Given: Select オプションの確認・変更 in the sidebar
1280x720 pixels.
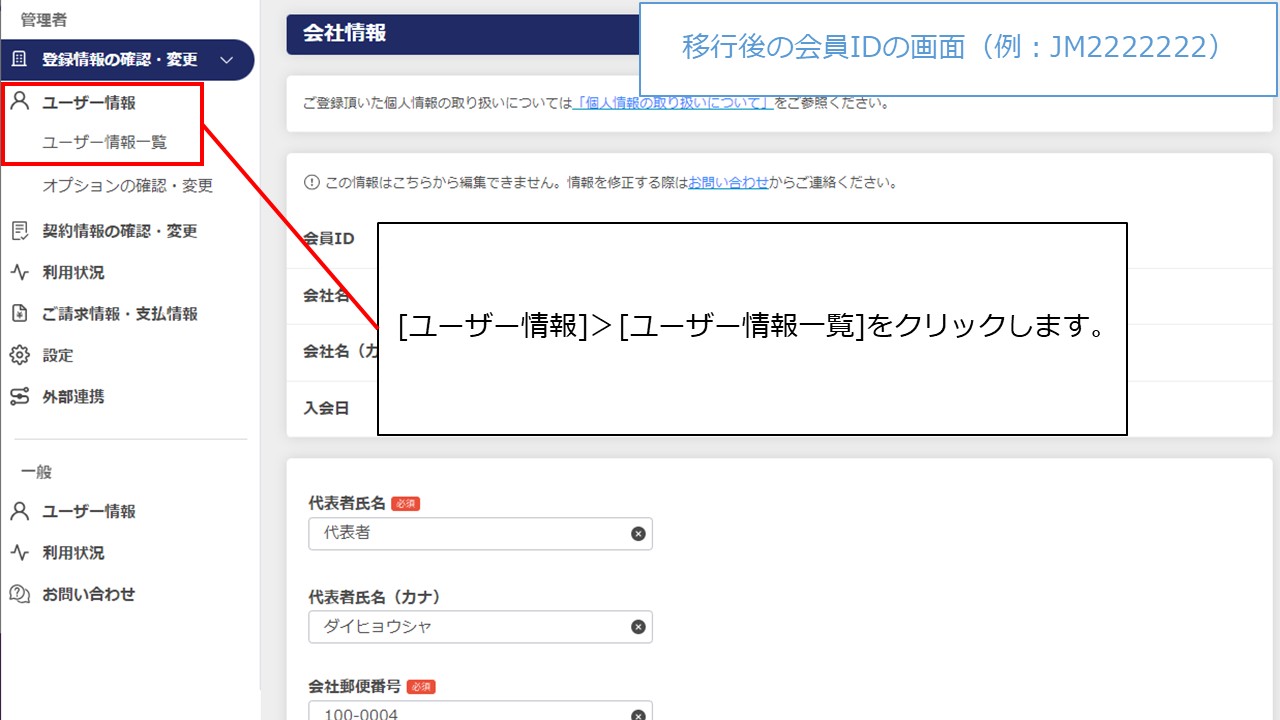Looking at the screenshot, I should (x=127, y=187).
